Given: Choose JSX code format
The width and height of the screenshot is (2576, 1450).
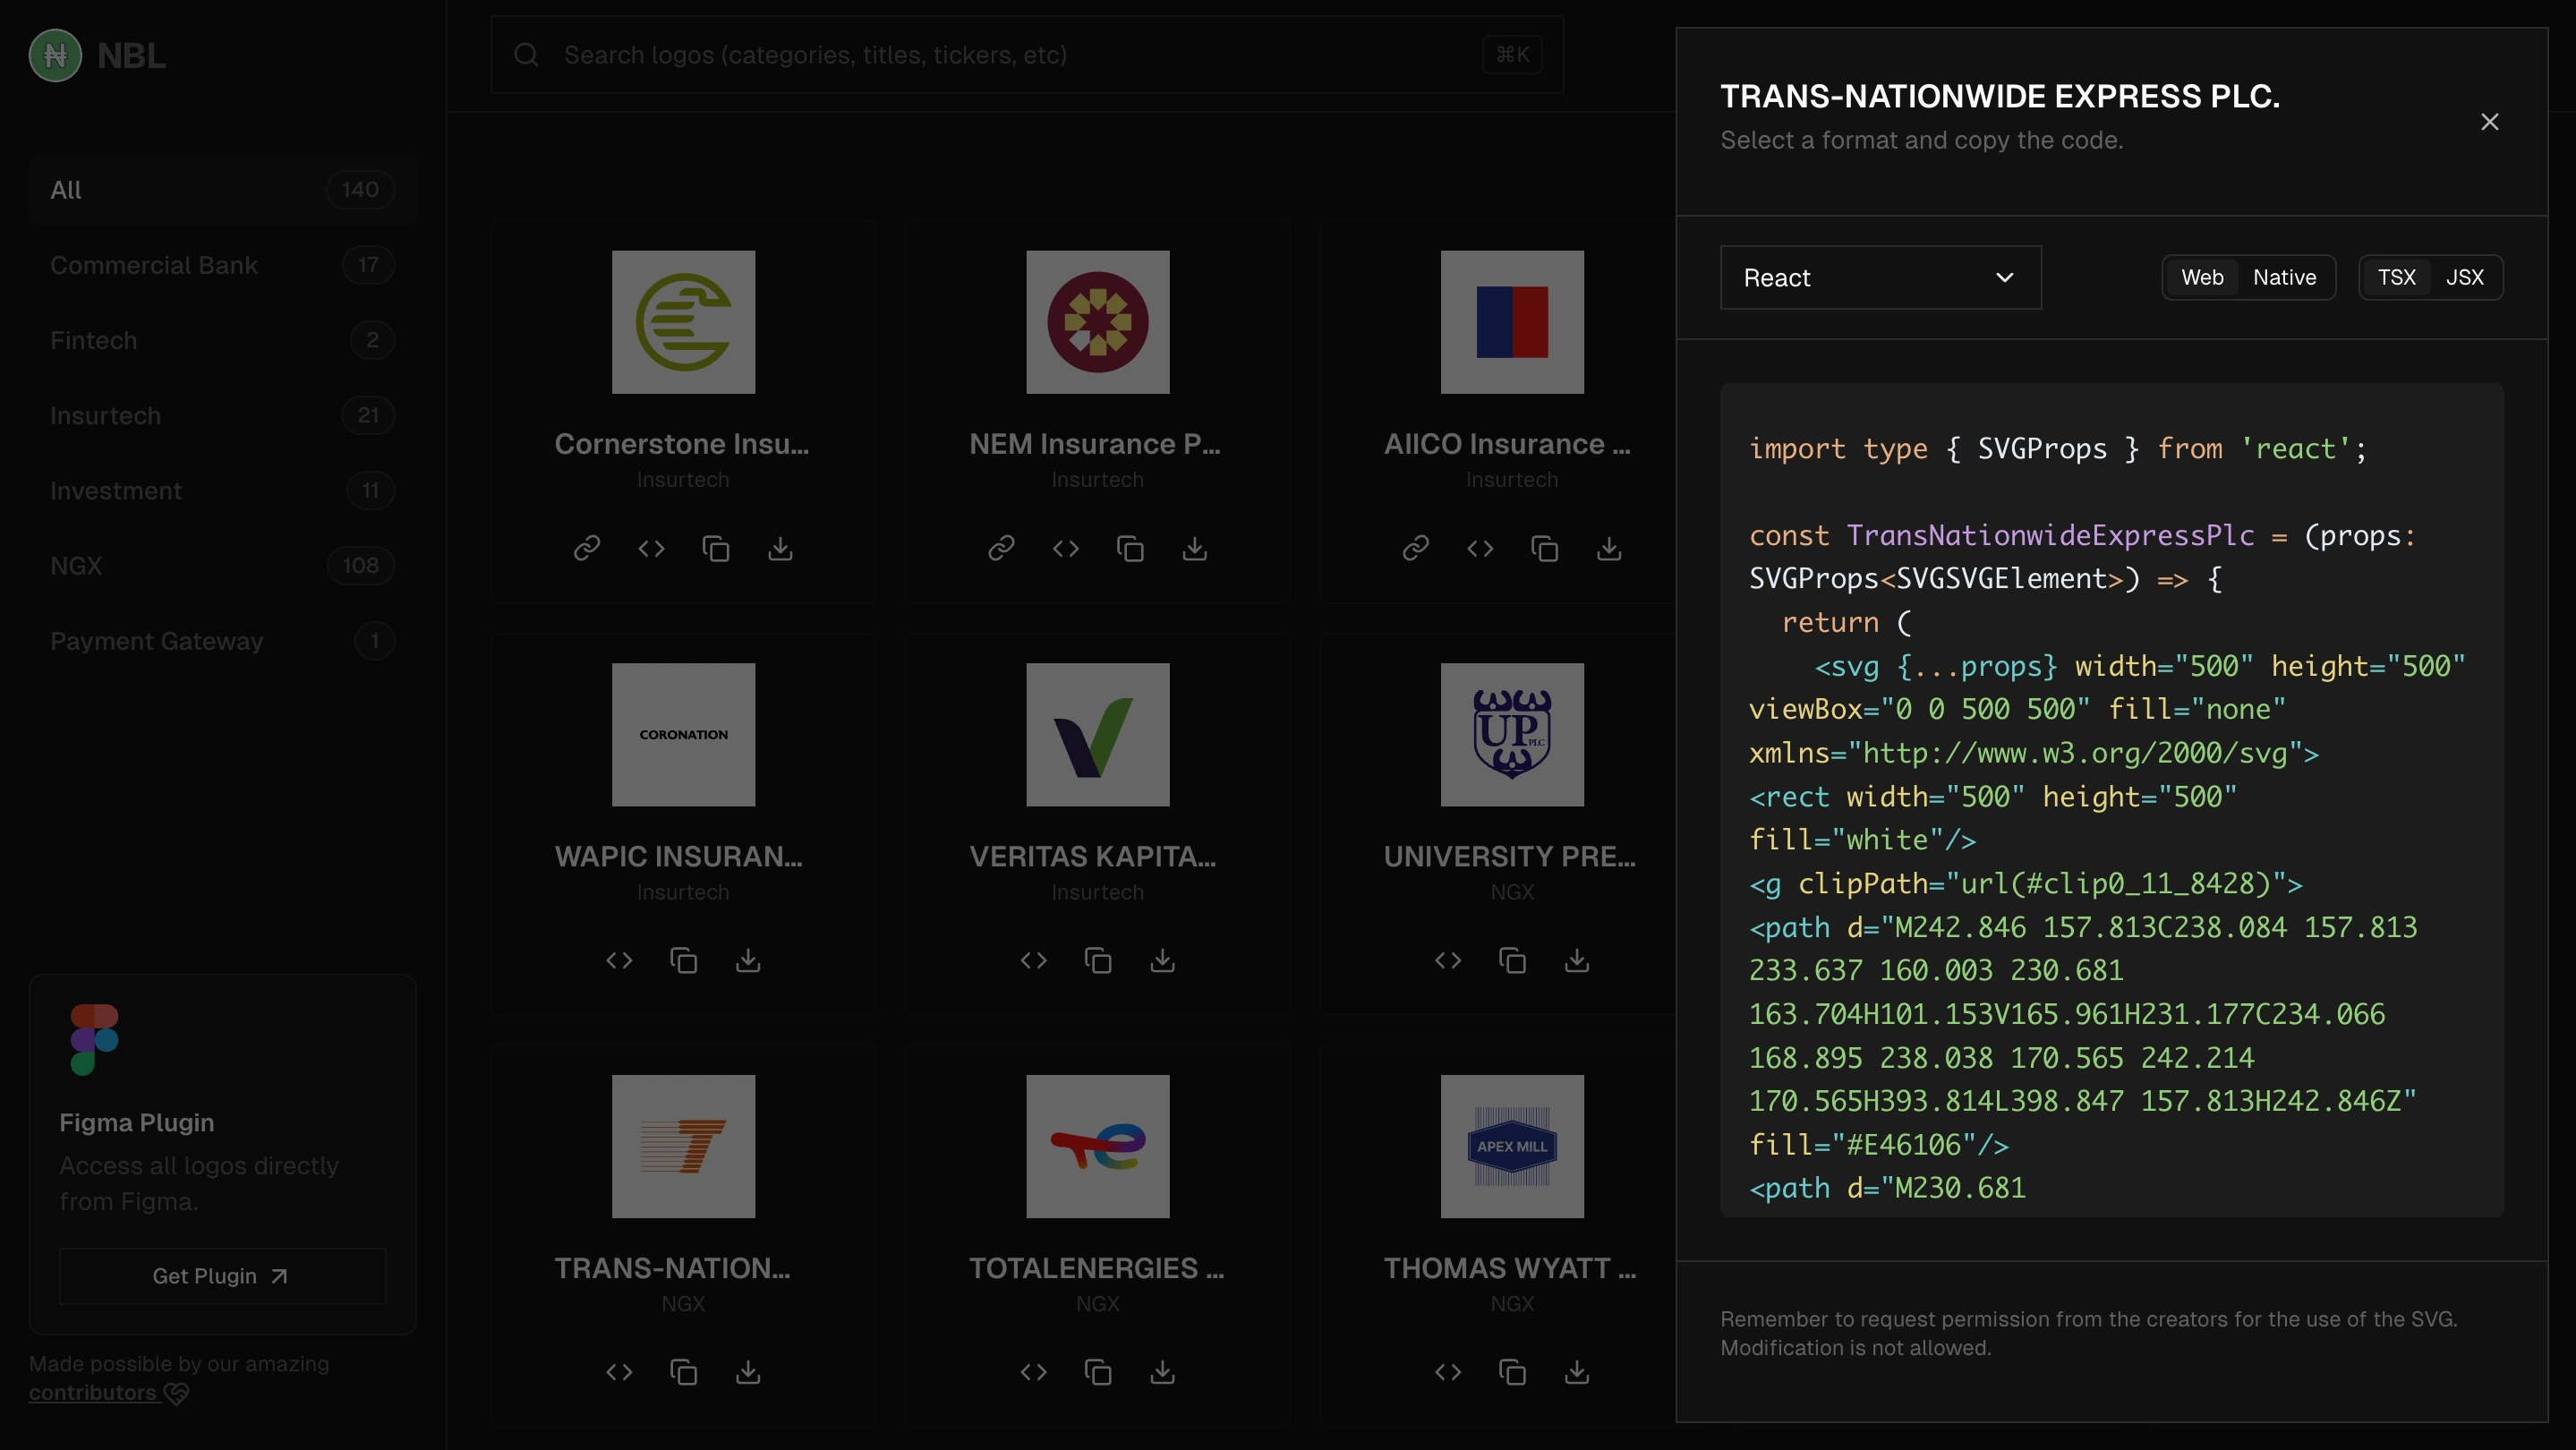Looking at the screenshot, I should (2464, 277).
